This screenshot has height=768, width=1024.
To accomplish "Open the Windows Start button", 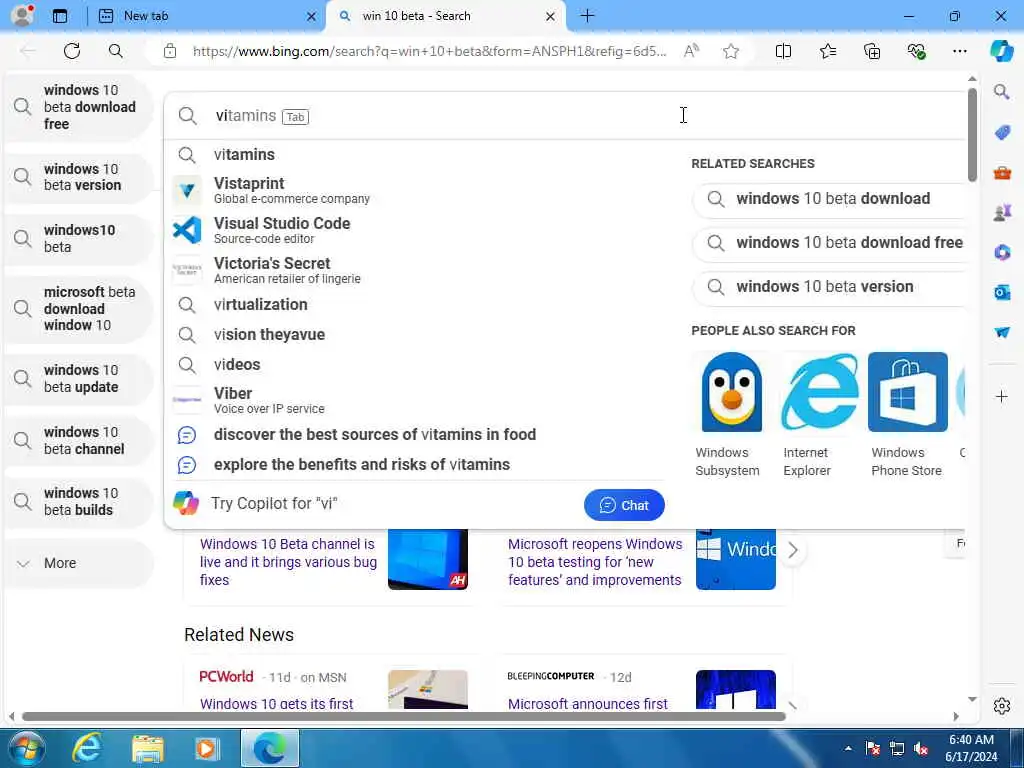I will [x=26, y=748].
